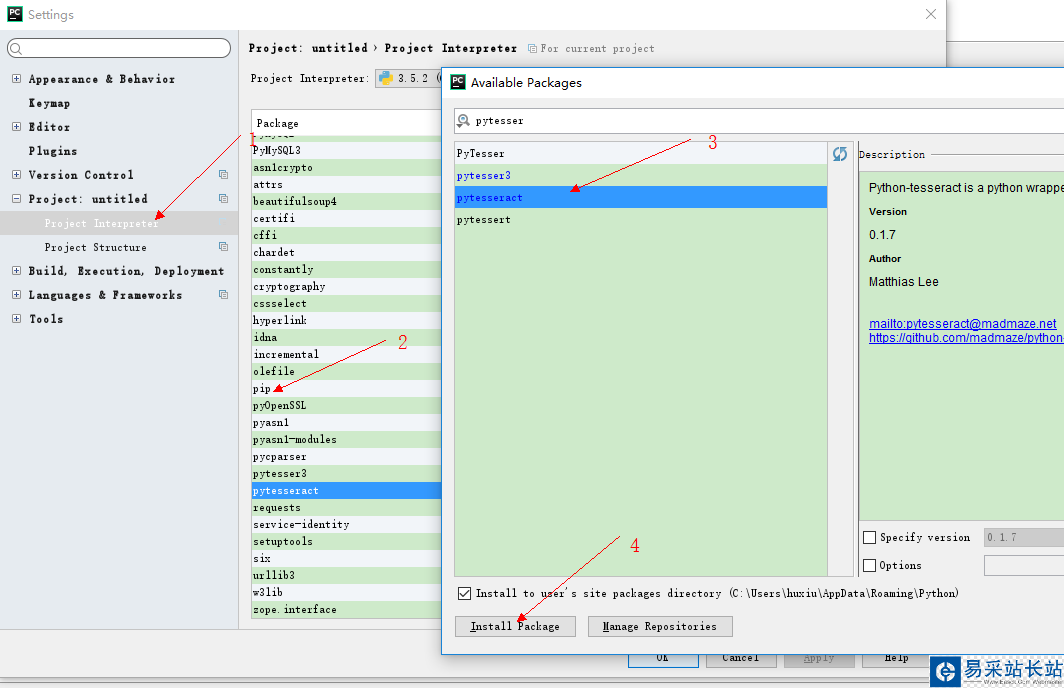Click the Install Package button
The width and height of the screenshot is (1064, 688).
pos(515,626)
